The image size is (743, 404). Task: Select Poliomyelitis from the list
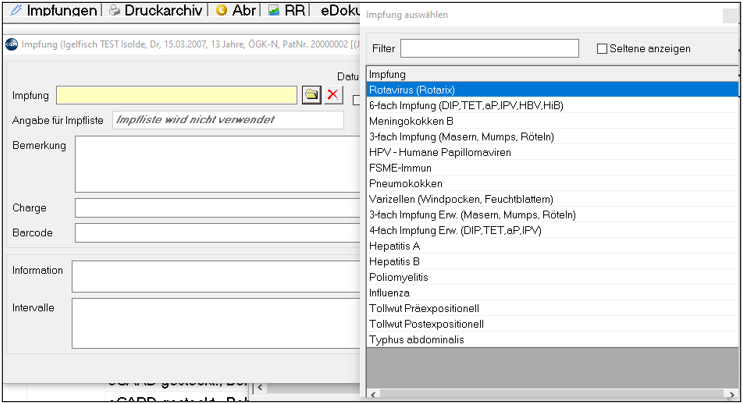tap(553, 277)
